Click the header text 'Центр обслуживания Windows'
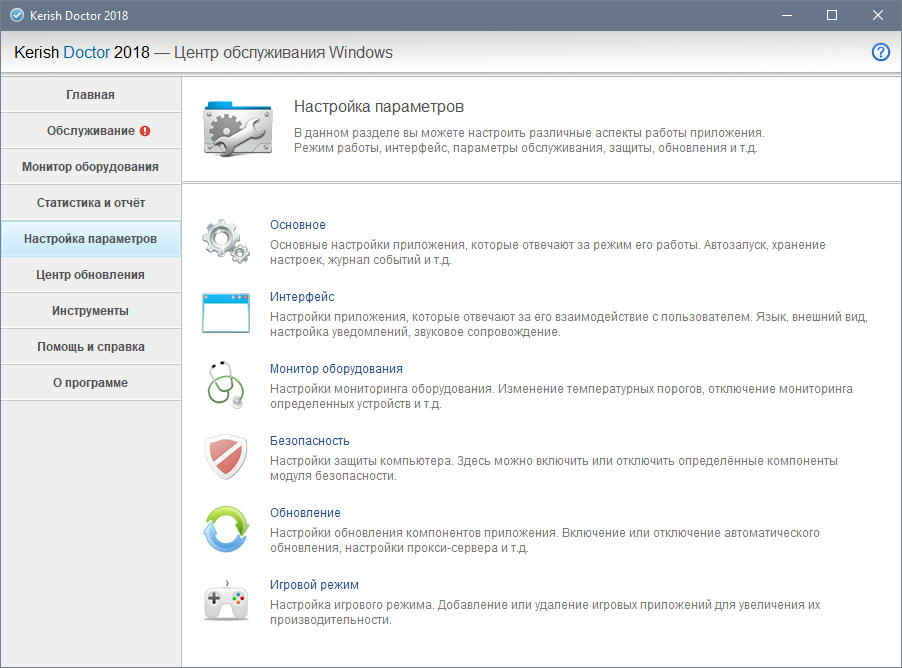Image resolution: width=902 pixels, height=668 pixels. pyautogui.click(x=284, y=53)
